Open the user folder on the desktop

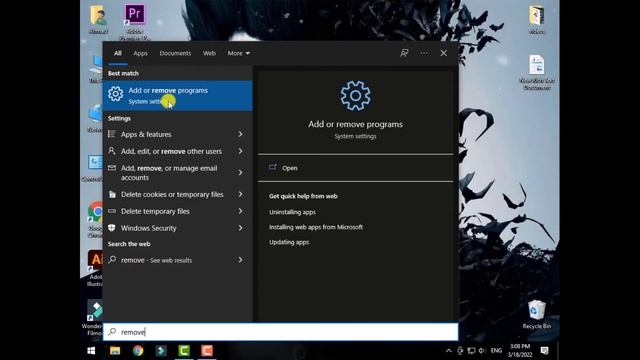tap(98, 19)
